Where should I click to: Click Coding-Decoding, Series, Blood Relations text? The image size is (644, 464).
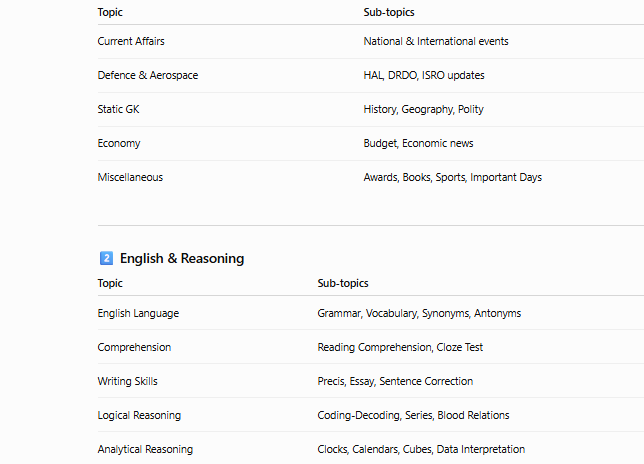pos(413,416)
